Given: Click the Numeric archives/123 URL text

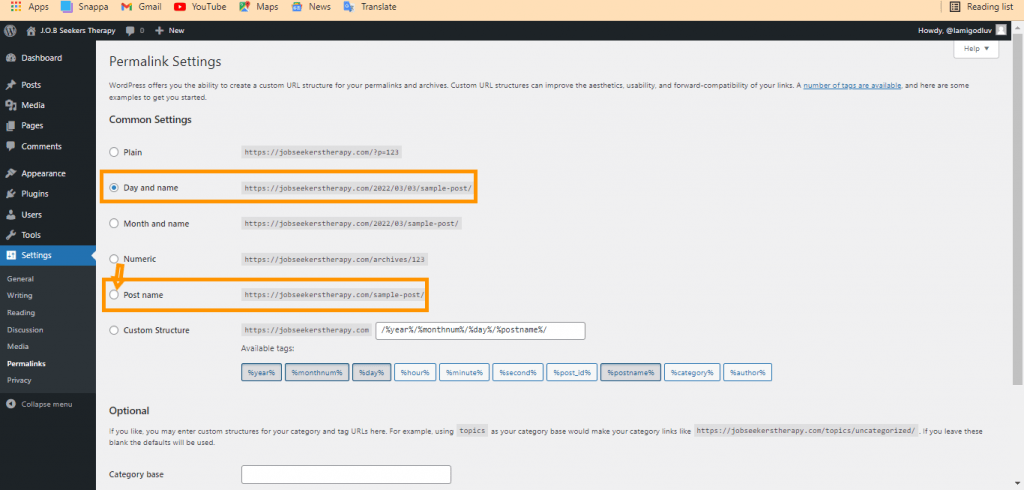Looking at the screenshot, I should coord(334,259).
